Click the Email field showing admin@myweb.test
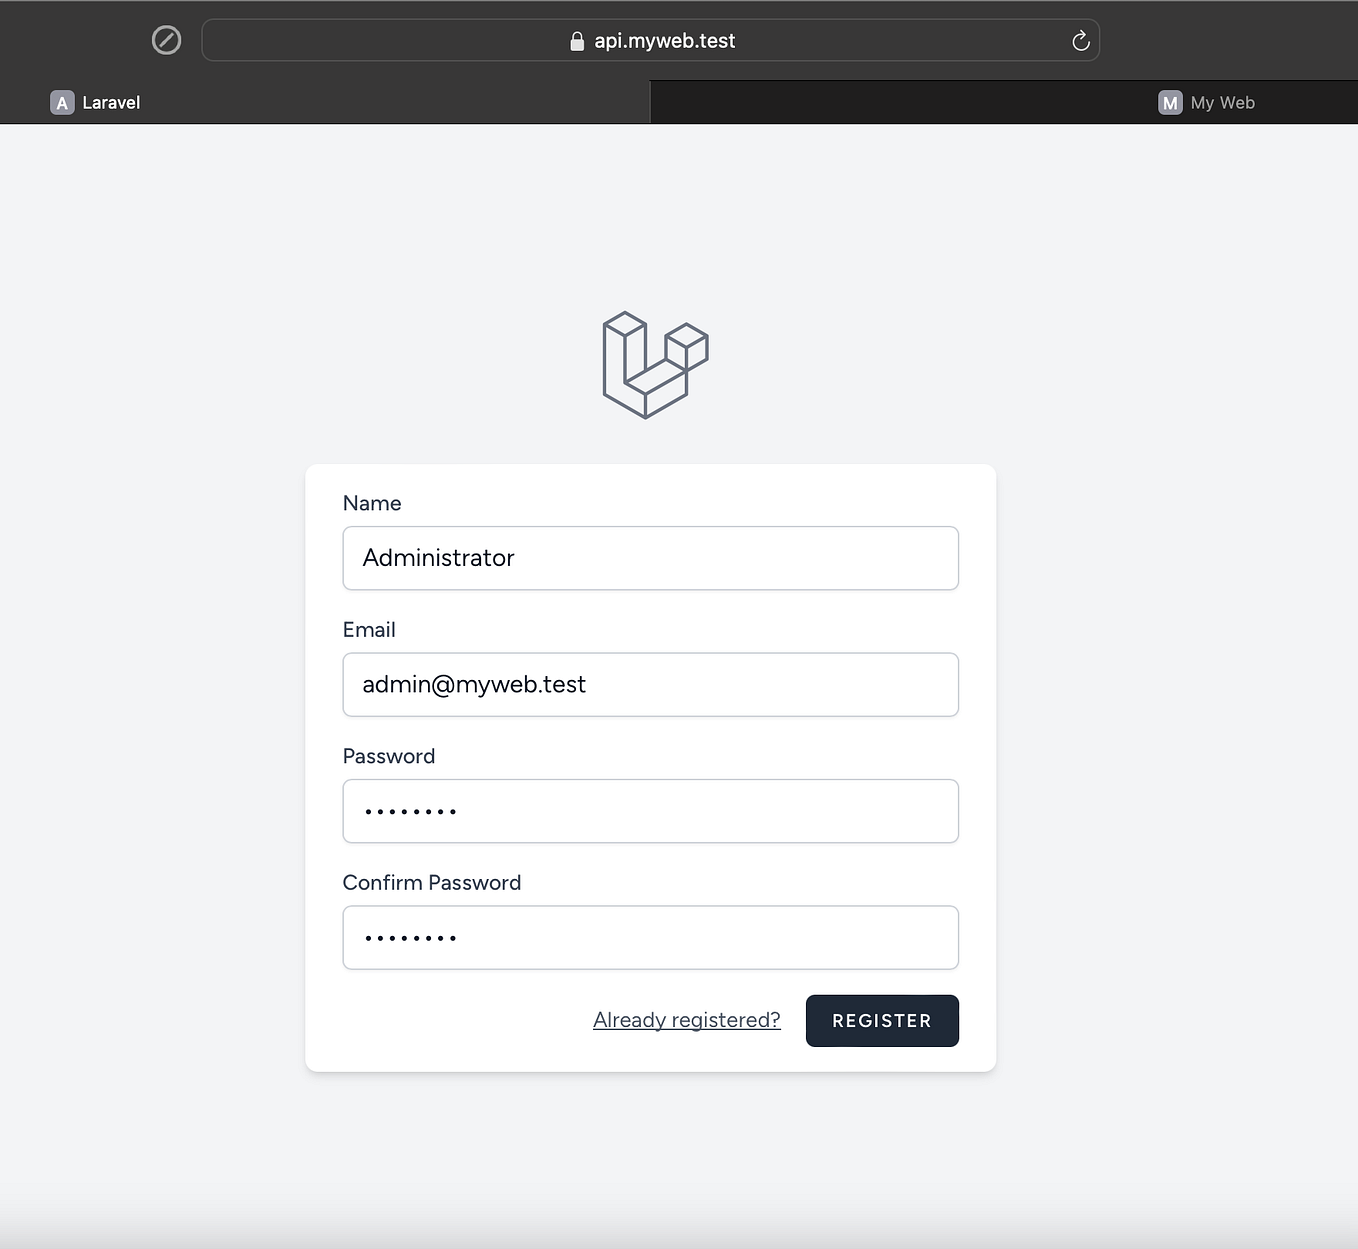1358x1249 pixels. coord(650,684)
